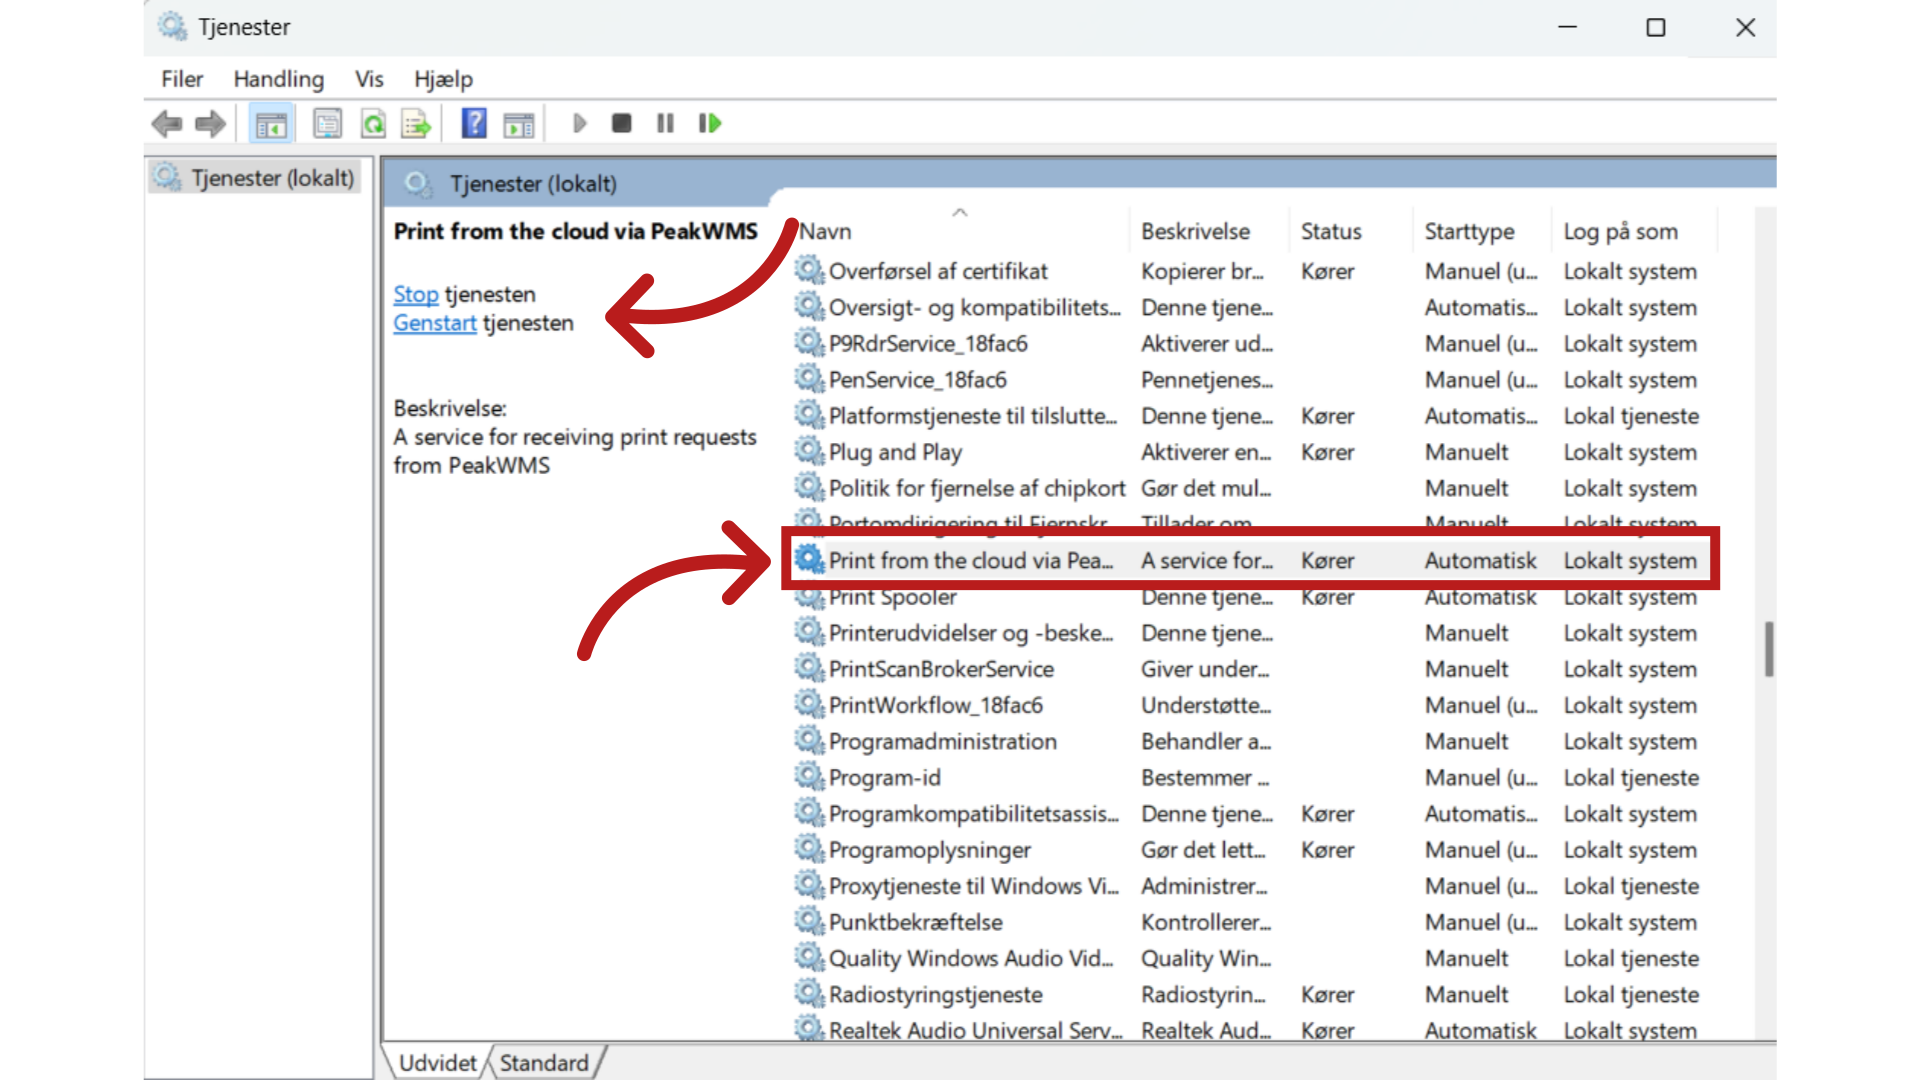Select the Overførsel af certifikat service
The height and width of the screenshot is (1080, 1920).
(x=938, y=271)
